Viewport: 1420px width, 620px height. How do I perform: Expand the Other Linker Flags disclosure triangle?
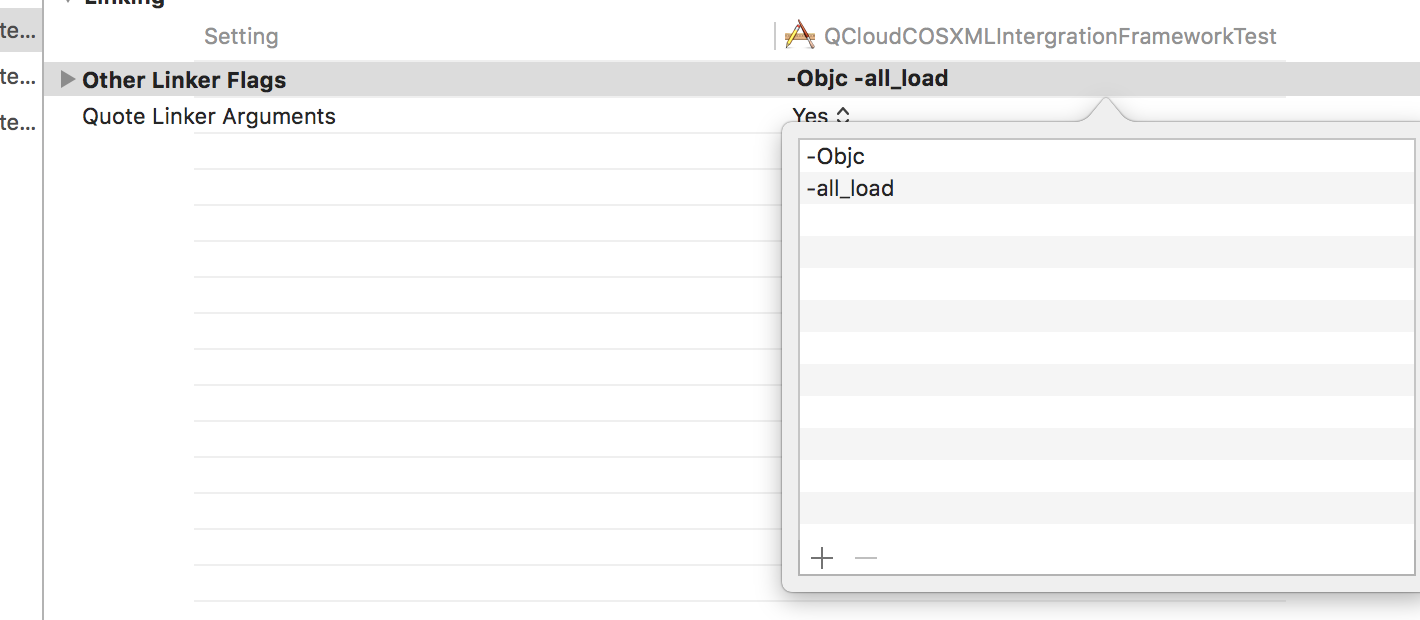pyautogui.click(x=68, y=79)
